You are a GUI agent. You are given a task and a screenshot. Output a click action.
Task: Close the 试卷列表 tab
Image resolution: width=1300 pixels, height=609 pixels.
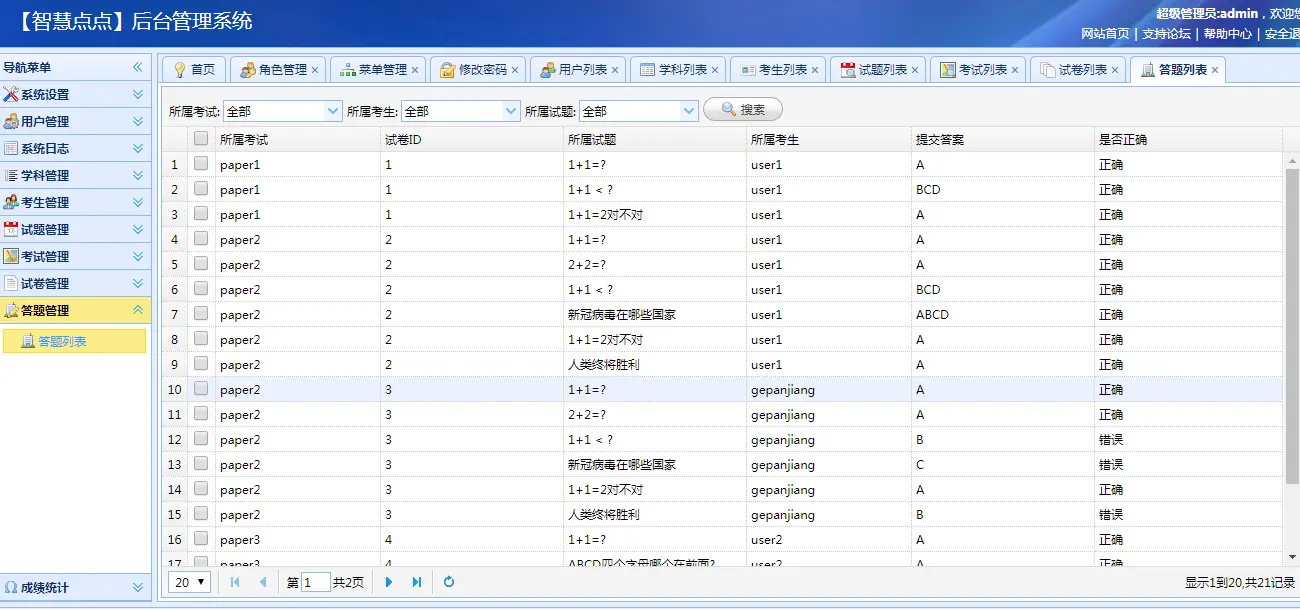click(1115, 70)
